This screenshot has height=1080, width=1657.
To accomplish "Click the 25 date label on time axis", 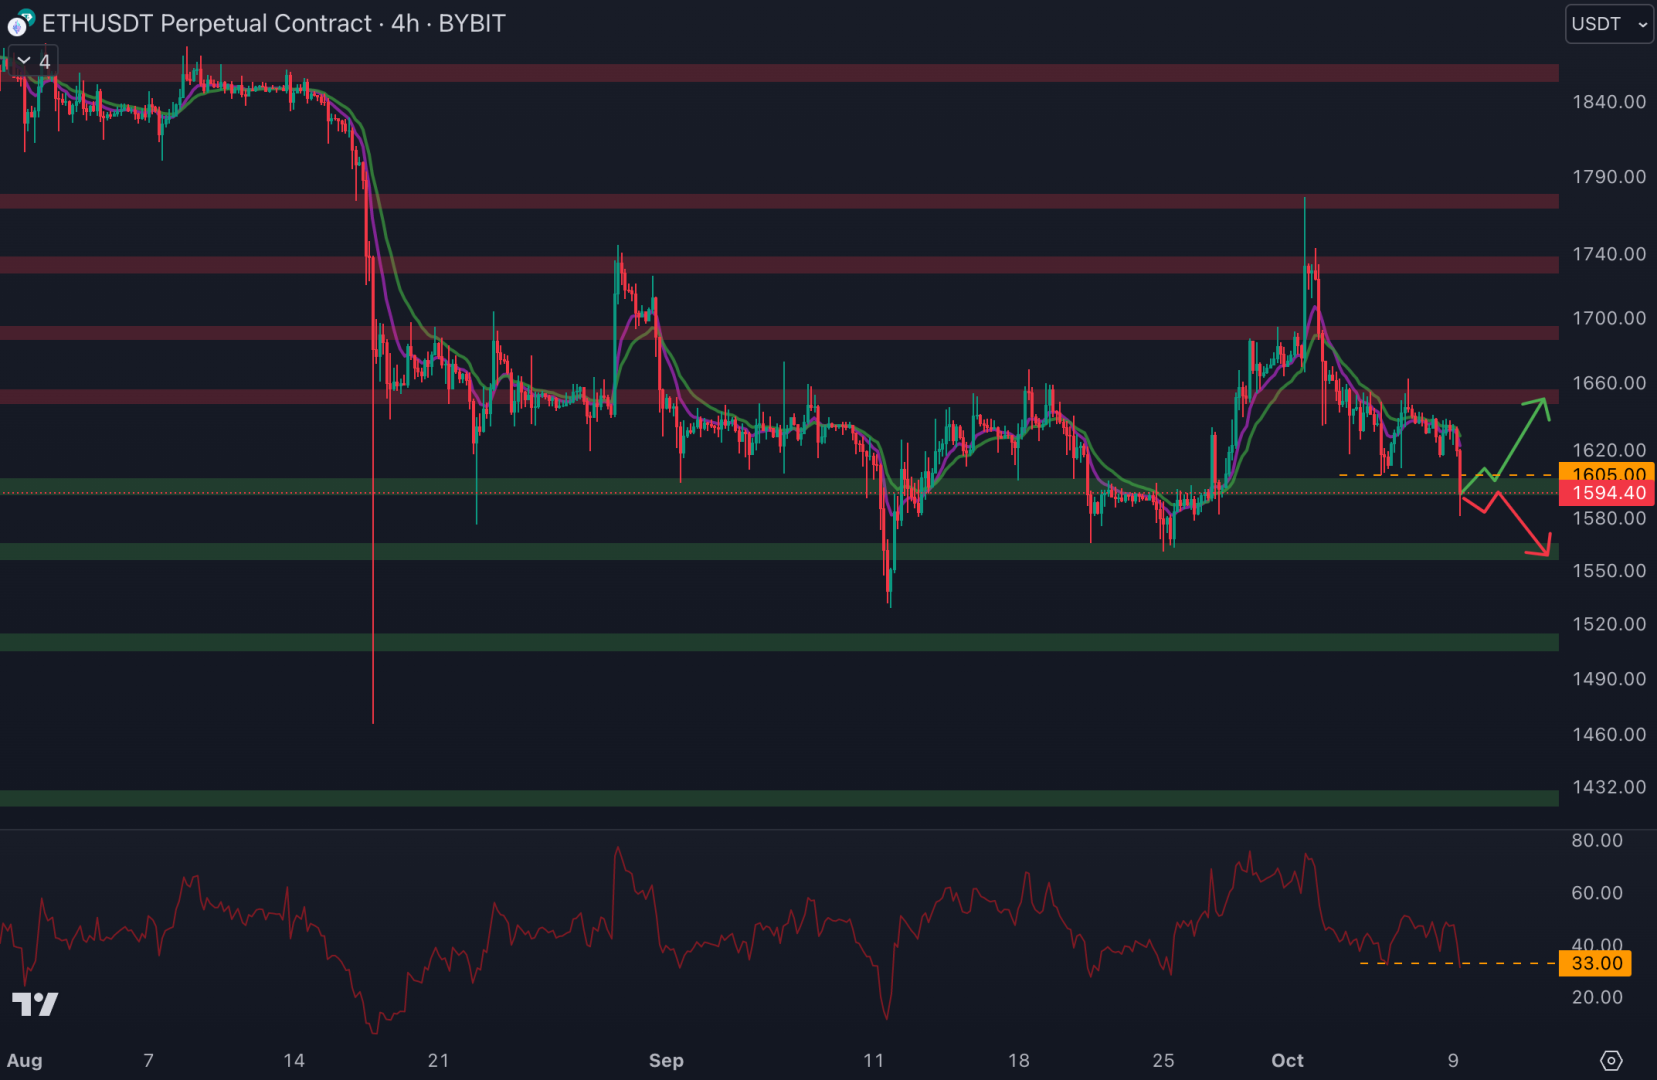I will pyautogui.click(x=1163, y=1061).
